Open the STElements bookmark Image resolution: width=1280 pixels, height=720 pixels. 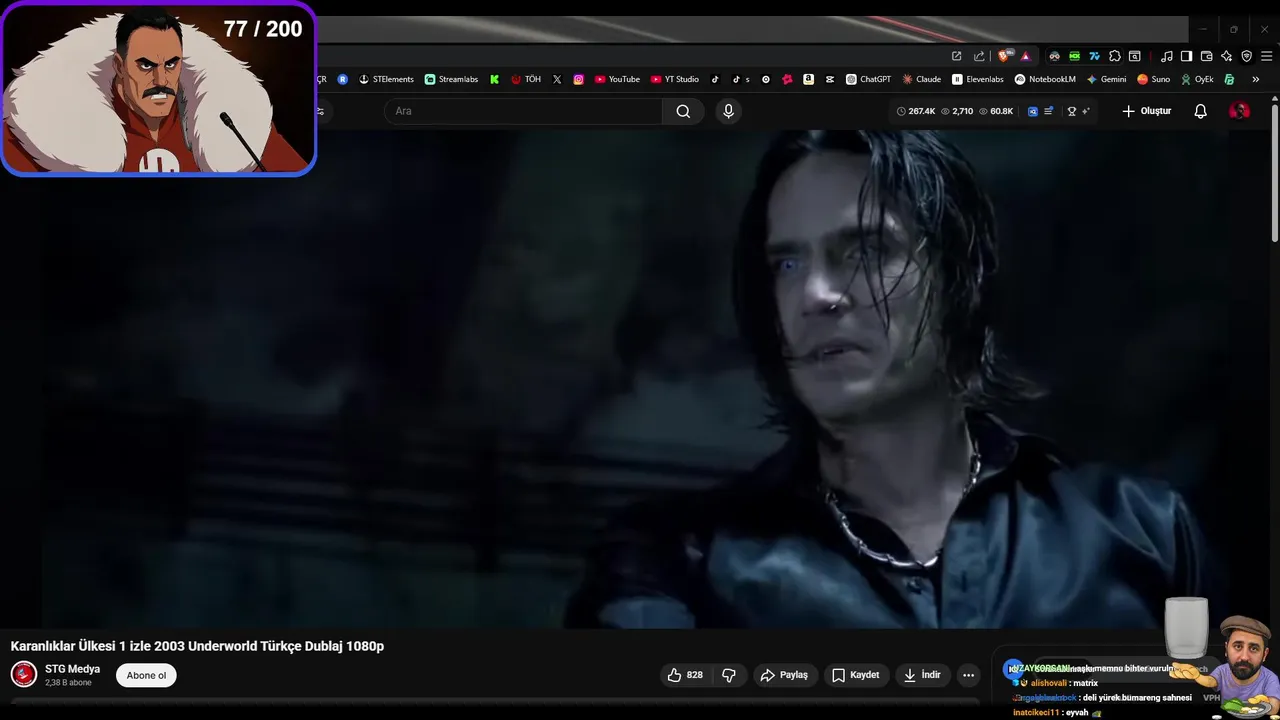pos(386,79)
